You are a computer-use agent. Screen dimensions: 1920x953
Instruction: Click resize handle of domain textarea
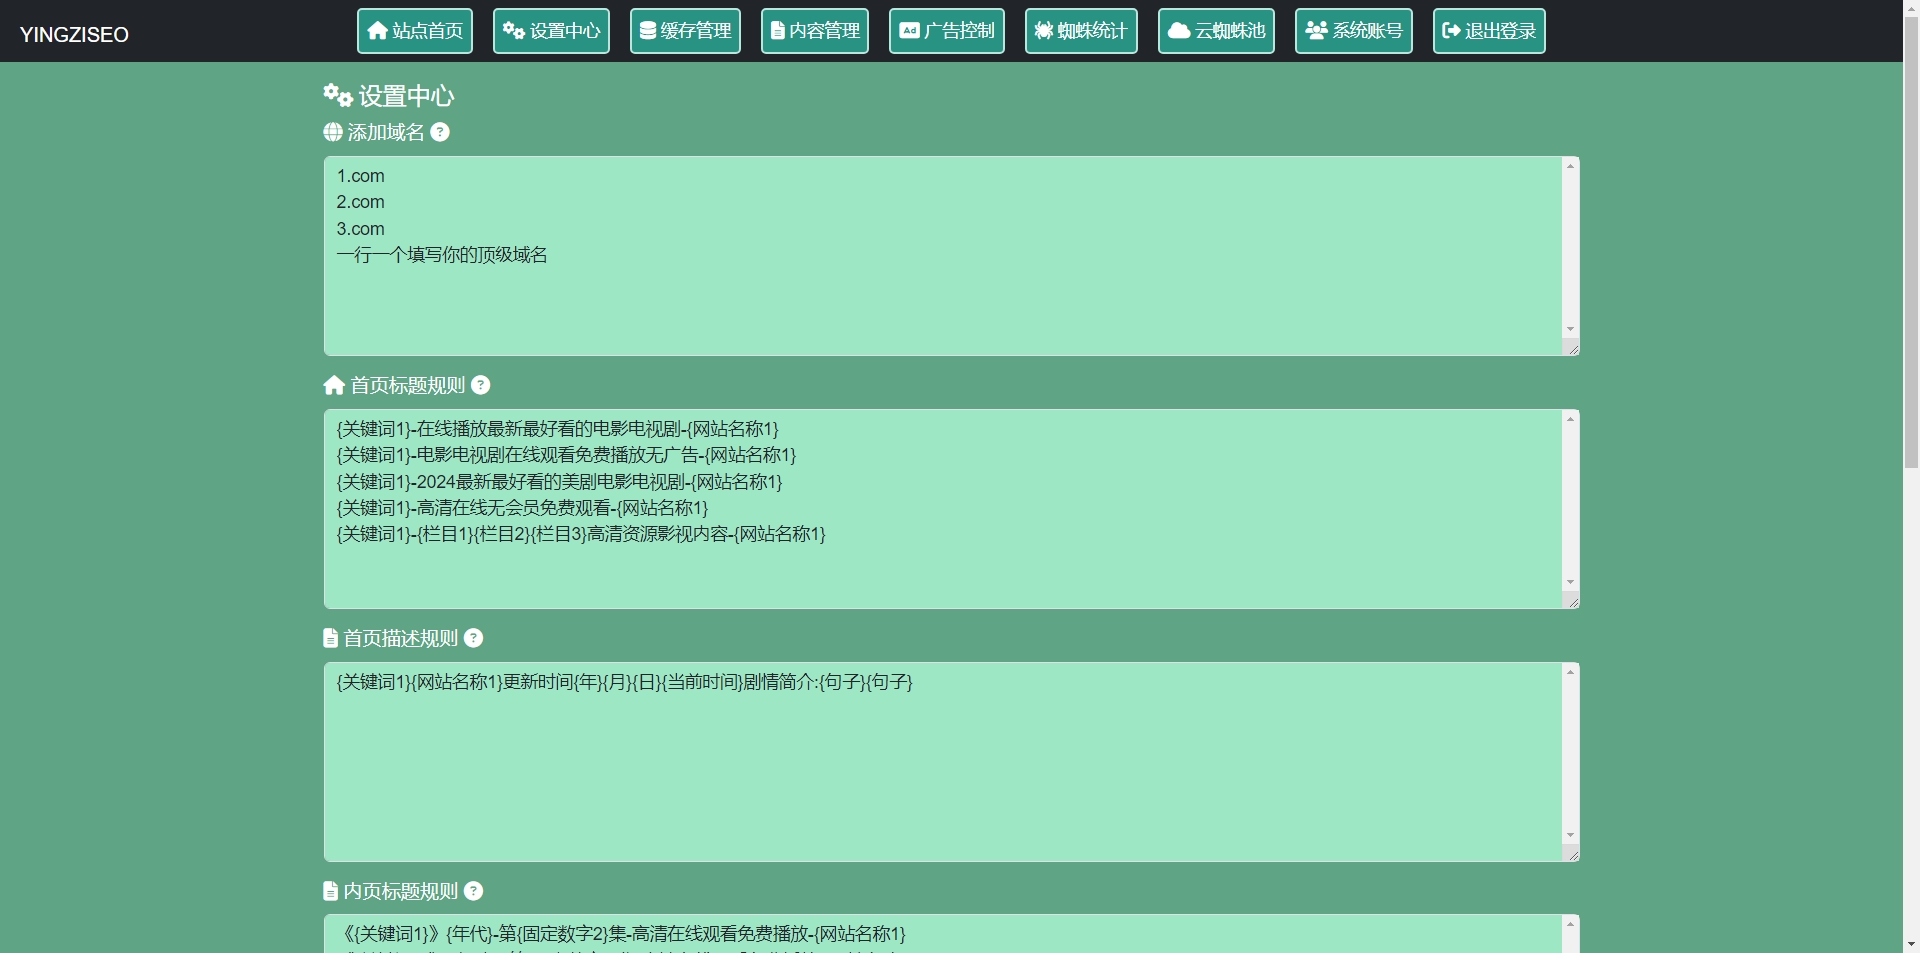coord(1571,347)
